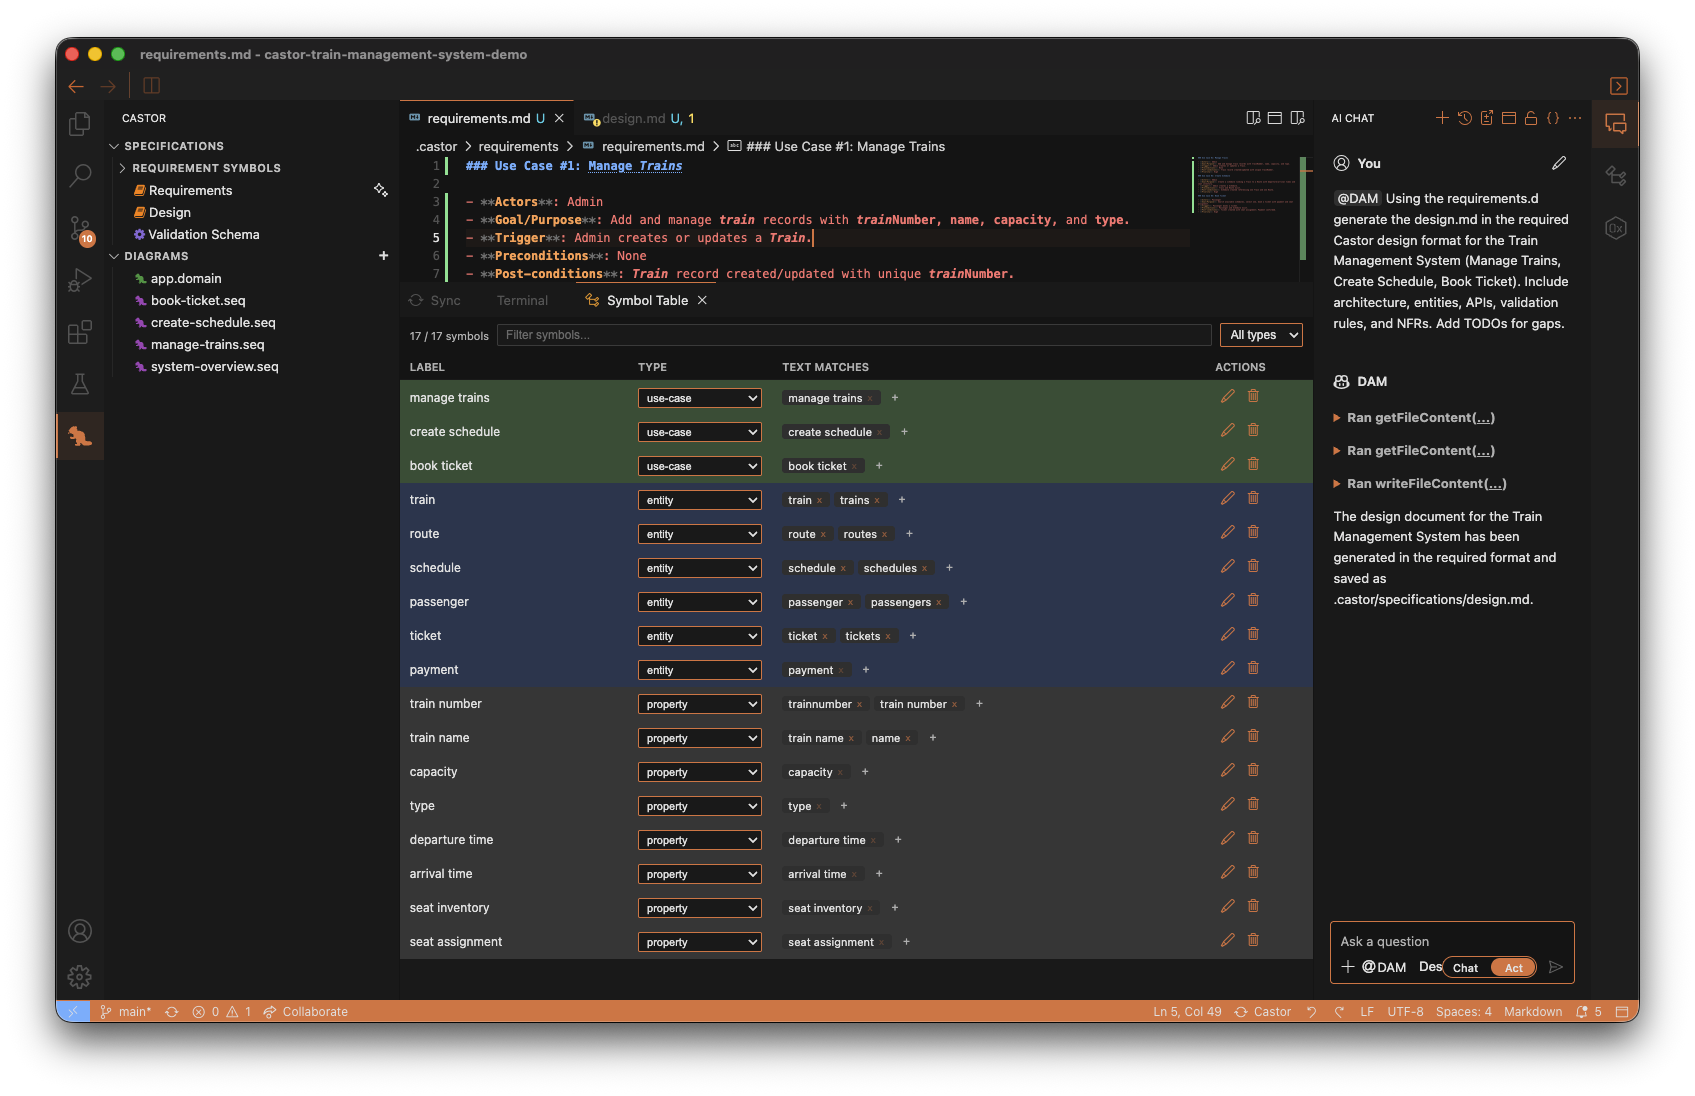Switch chat mode to Act
1695x1096 pixels.
(1513, 968)
